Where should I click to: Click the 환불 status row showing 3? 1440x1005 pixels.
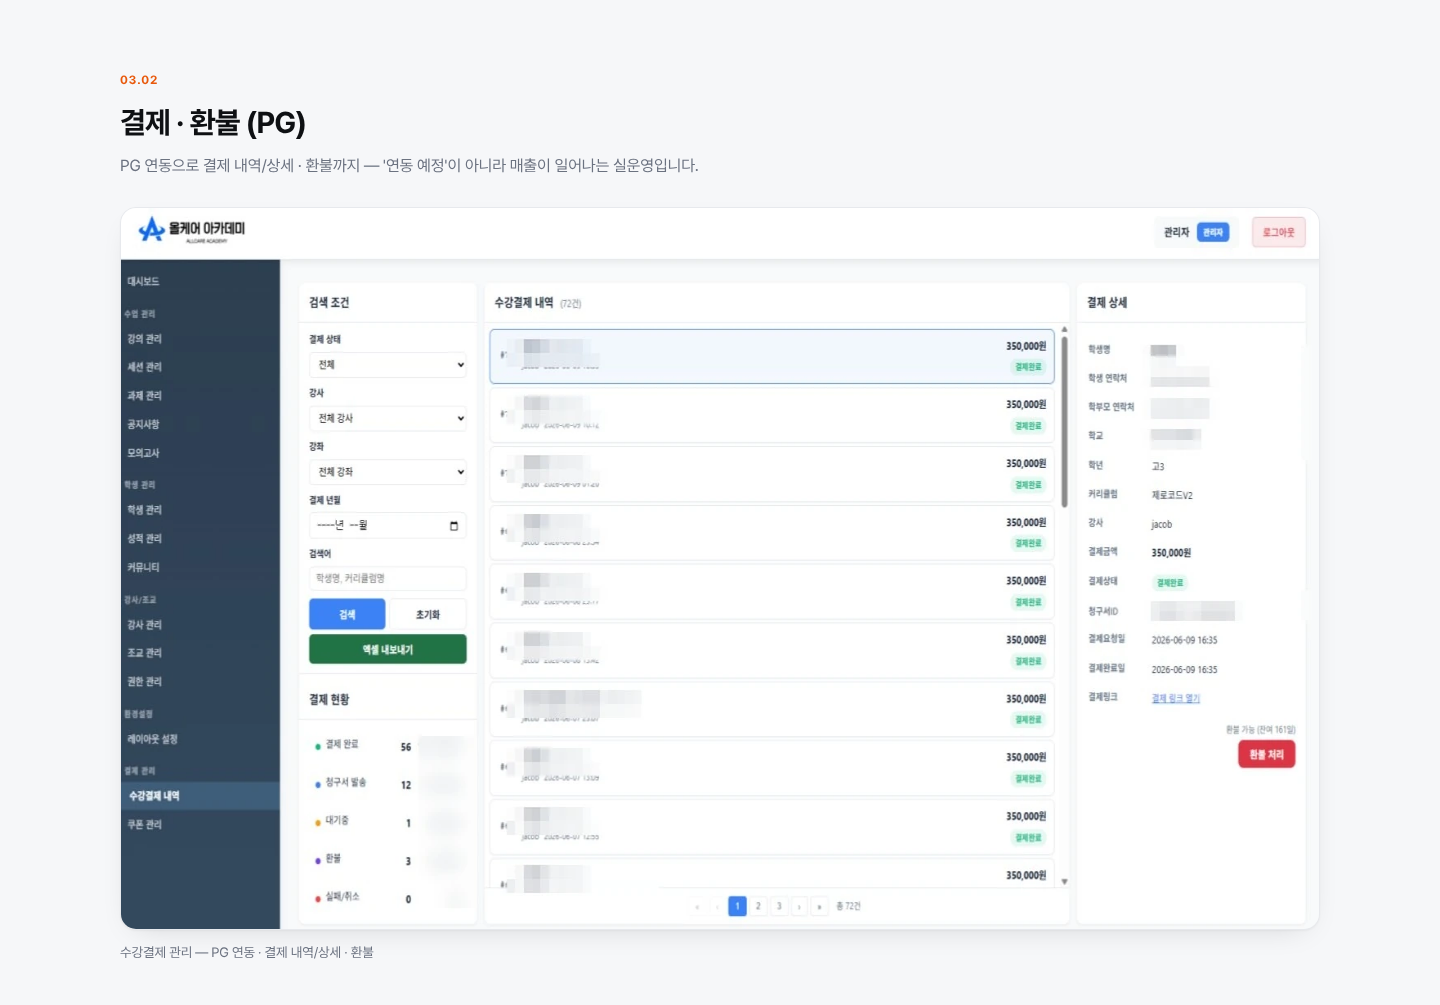tap(388, 860)
